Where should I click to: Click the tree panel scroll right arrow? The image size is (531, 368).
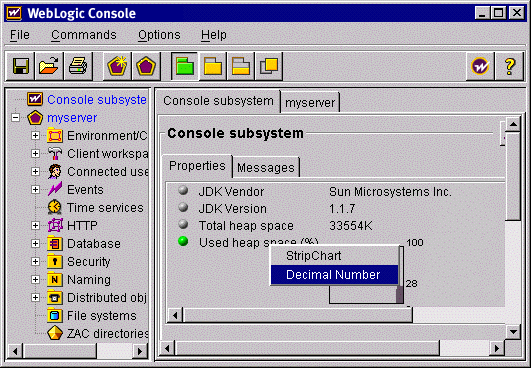pos(139,351)
